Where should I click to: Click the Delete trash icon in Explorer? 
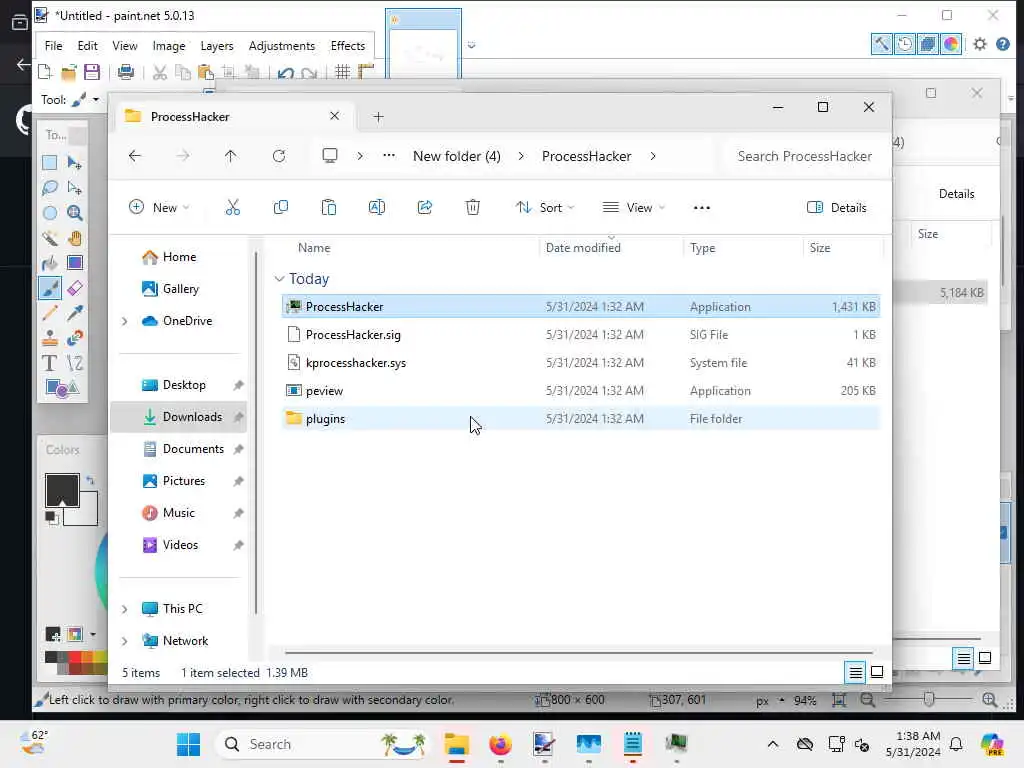tap(473, 208)
